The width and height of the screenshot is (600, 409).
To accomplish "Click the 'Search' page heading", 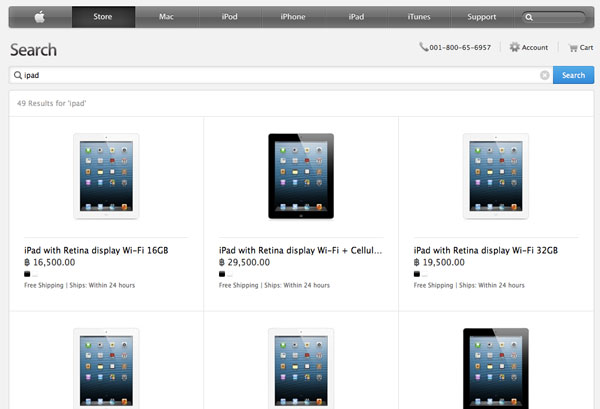I will click(x=34, y=50).
